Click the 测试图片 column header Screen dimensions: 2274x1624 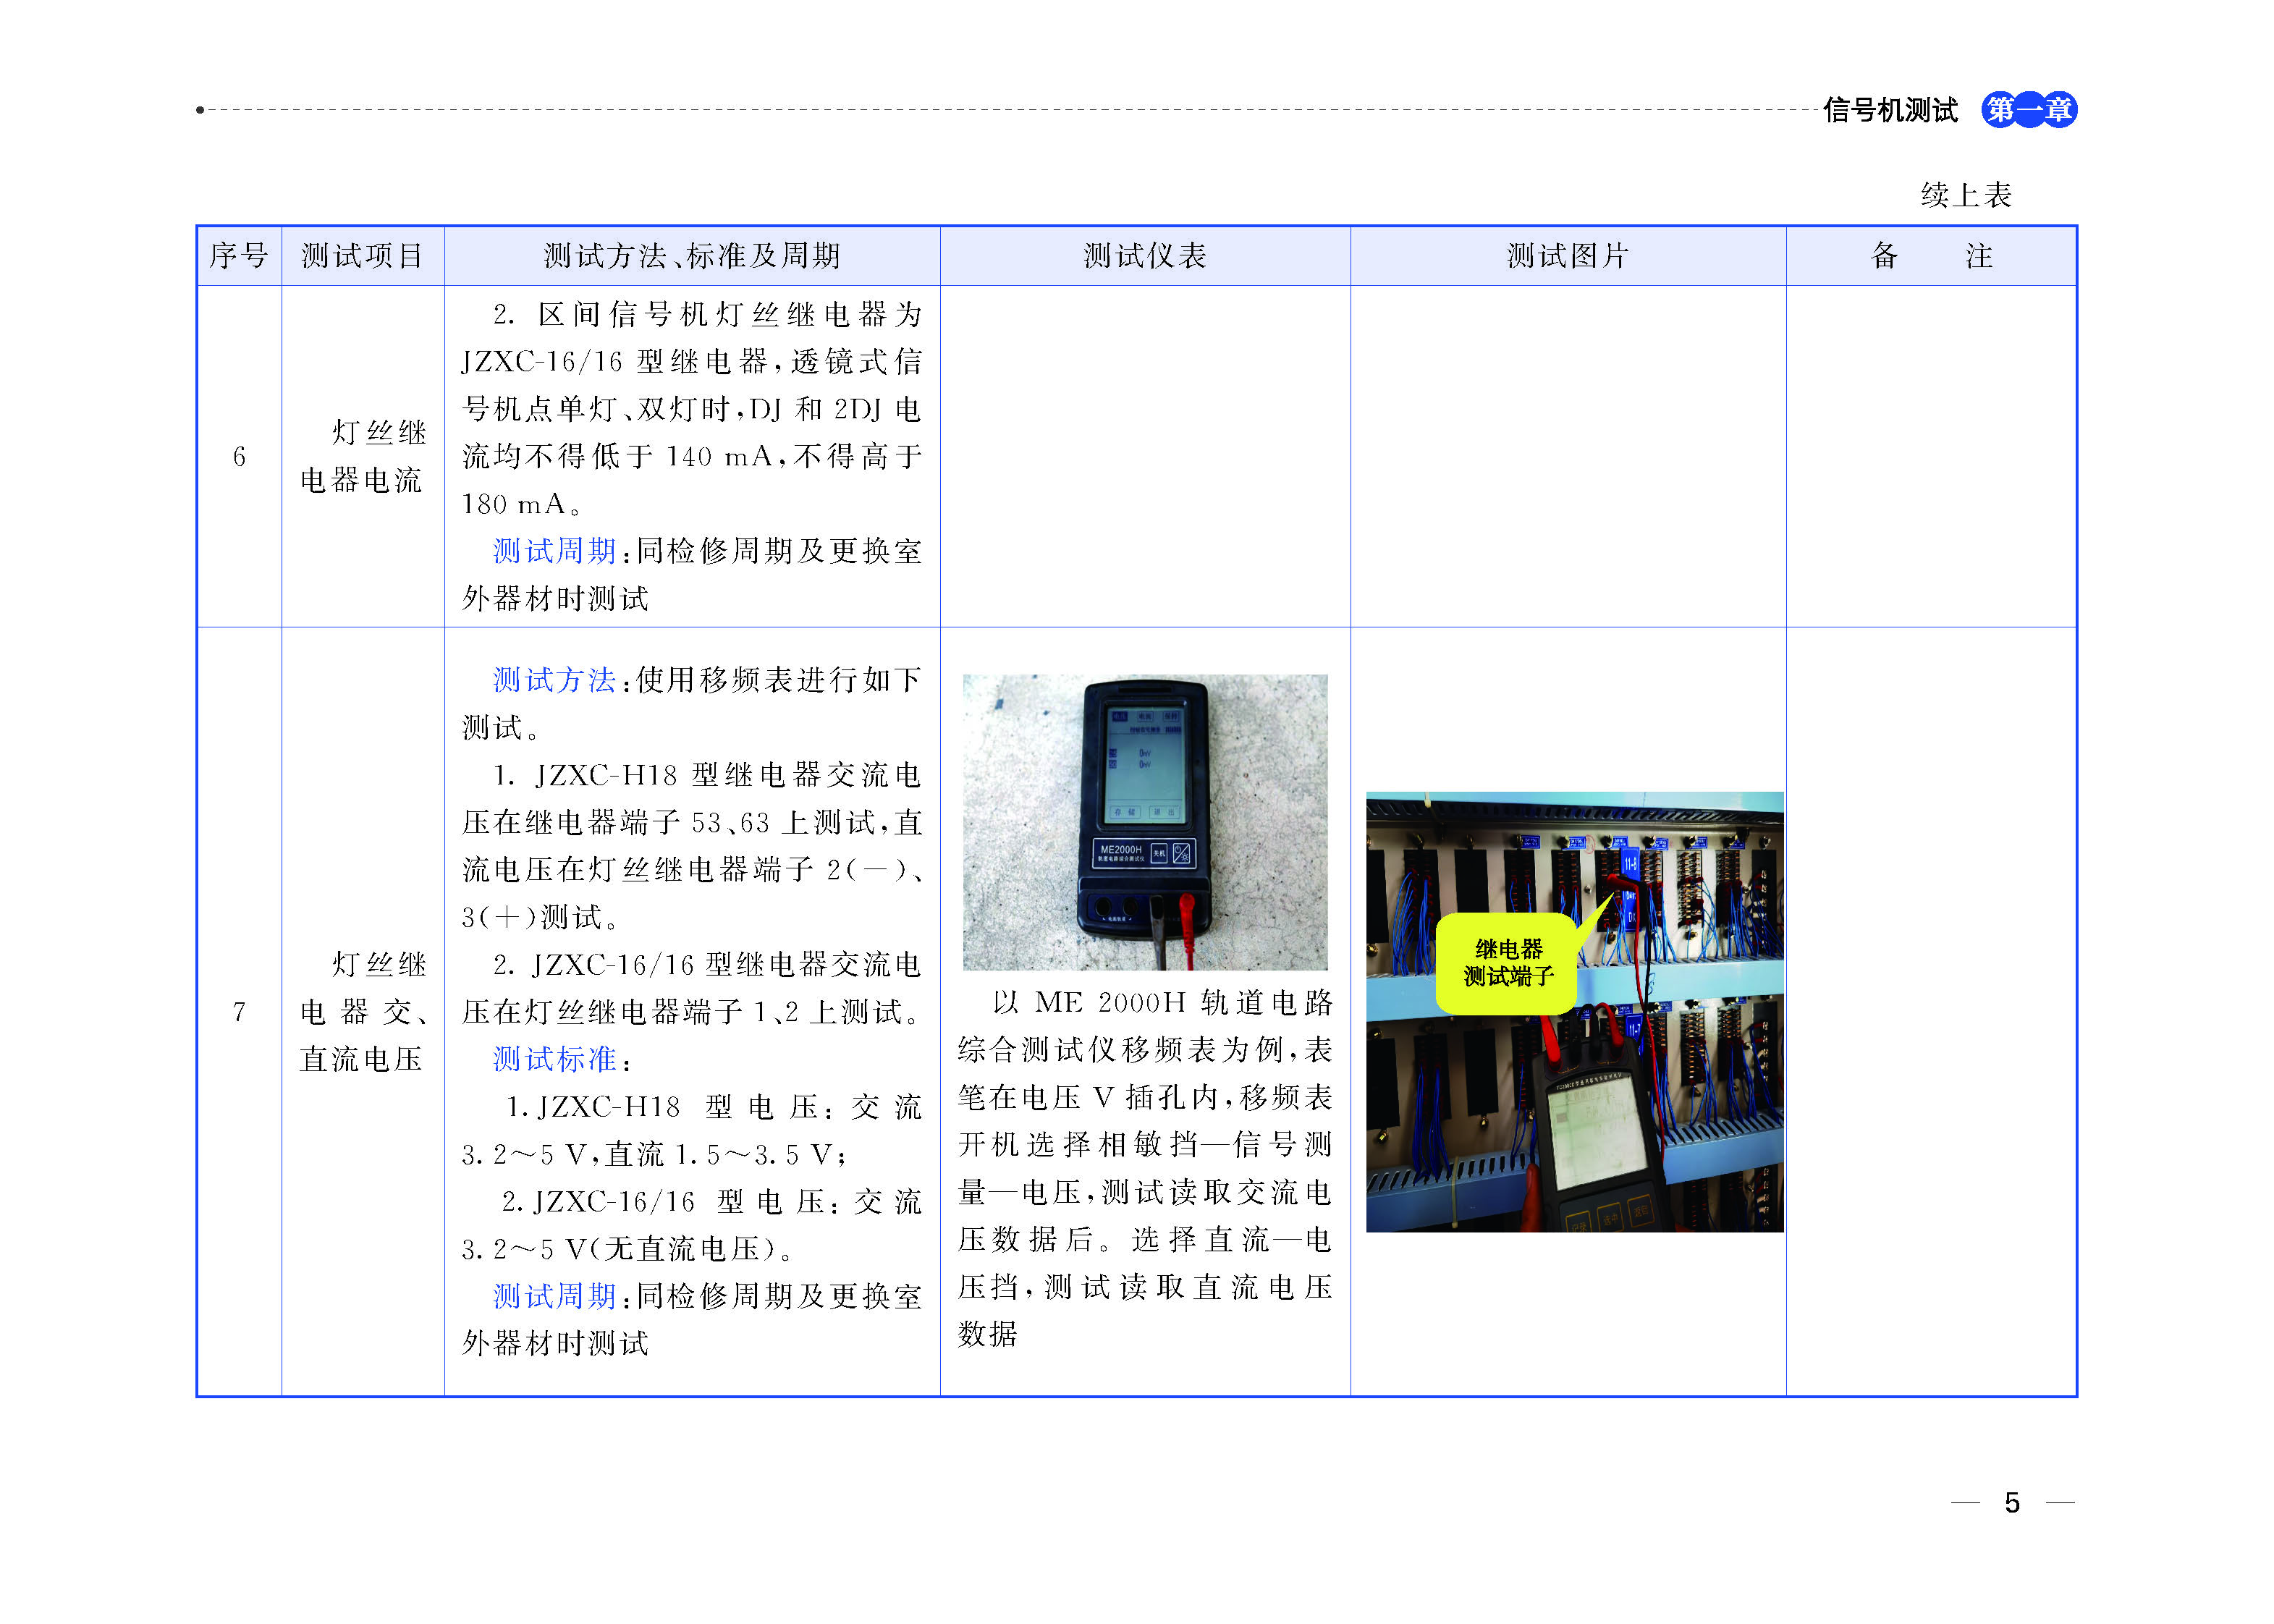point(1567,256)
